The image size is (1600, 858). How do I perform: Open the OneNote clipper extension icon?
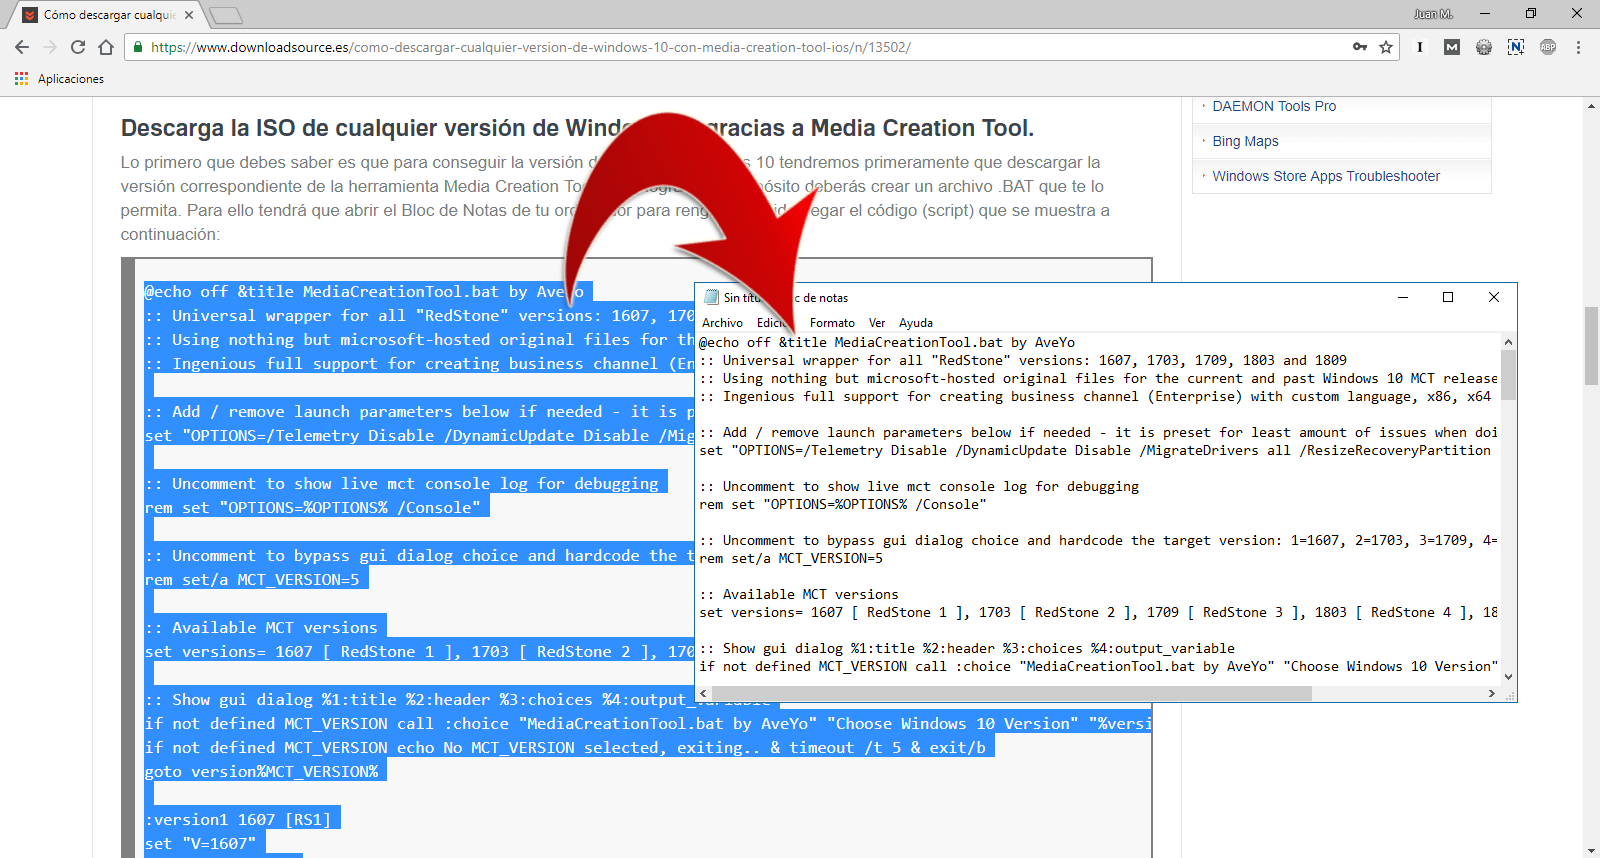(x=1516, y=47)
